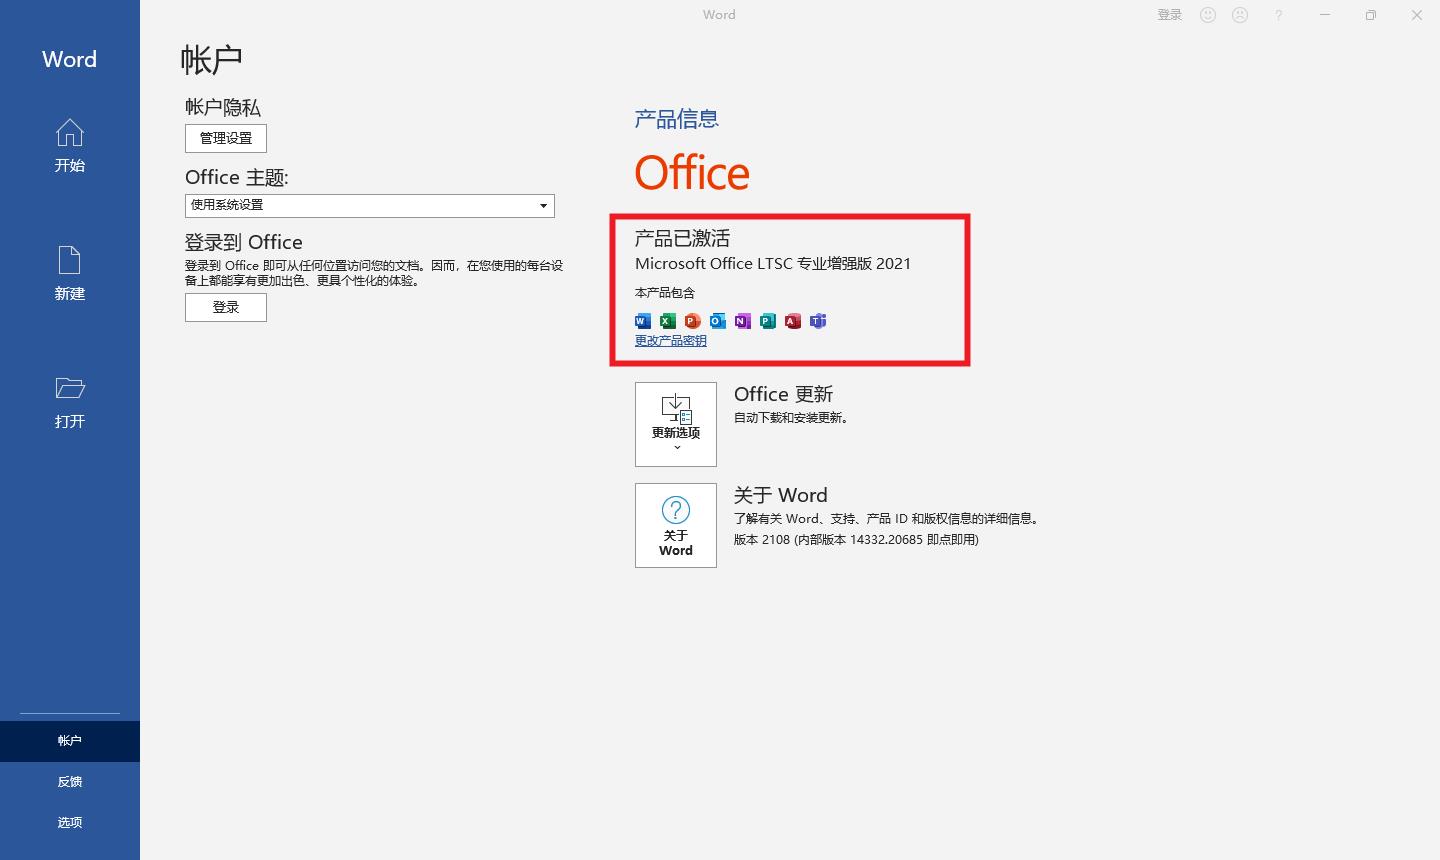Click the help question mark in title bar

(1278, 14)
